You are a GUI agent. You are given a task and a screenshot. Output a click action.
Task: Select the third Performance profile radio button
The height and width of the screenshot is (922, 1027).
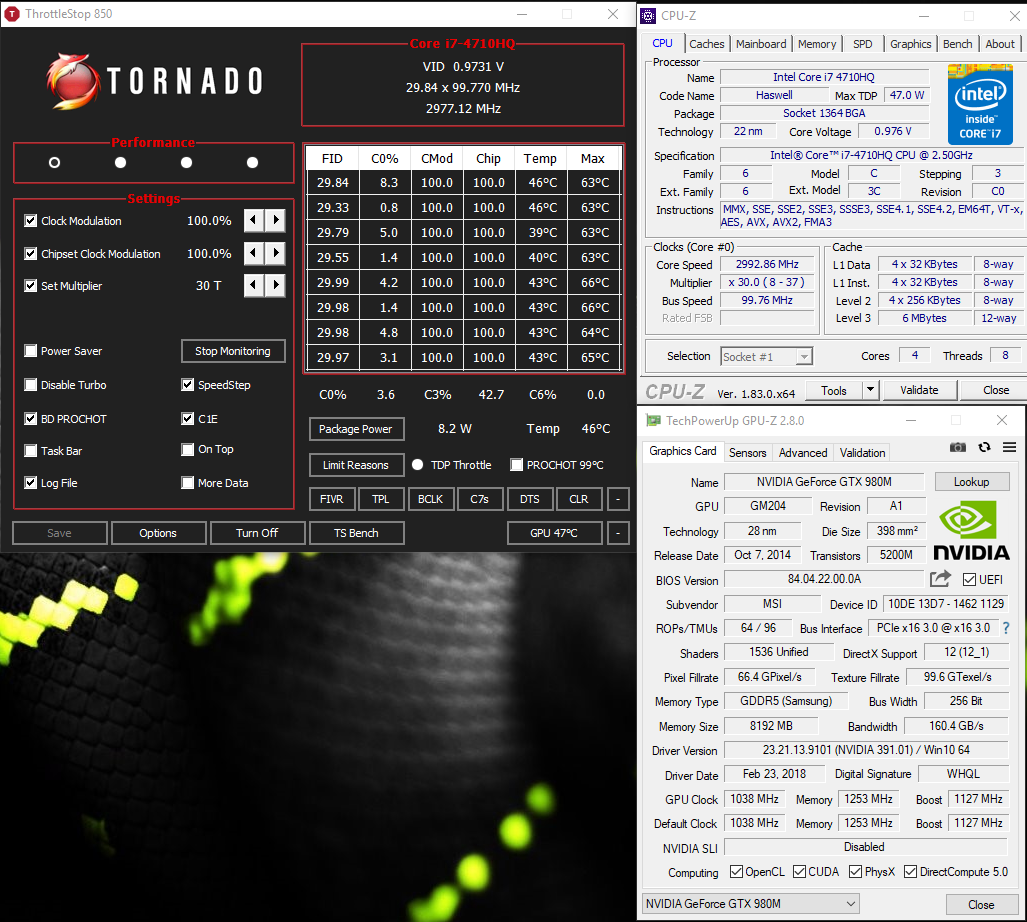coord(187,162)
